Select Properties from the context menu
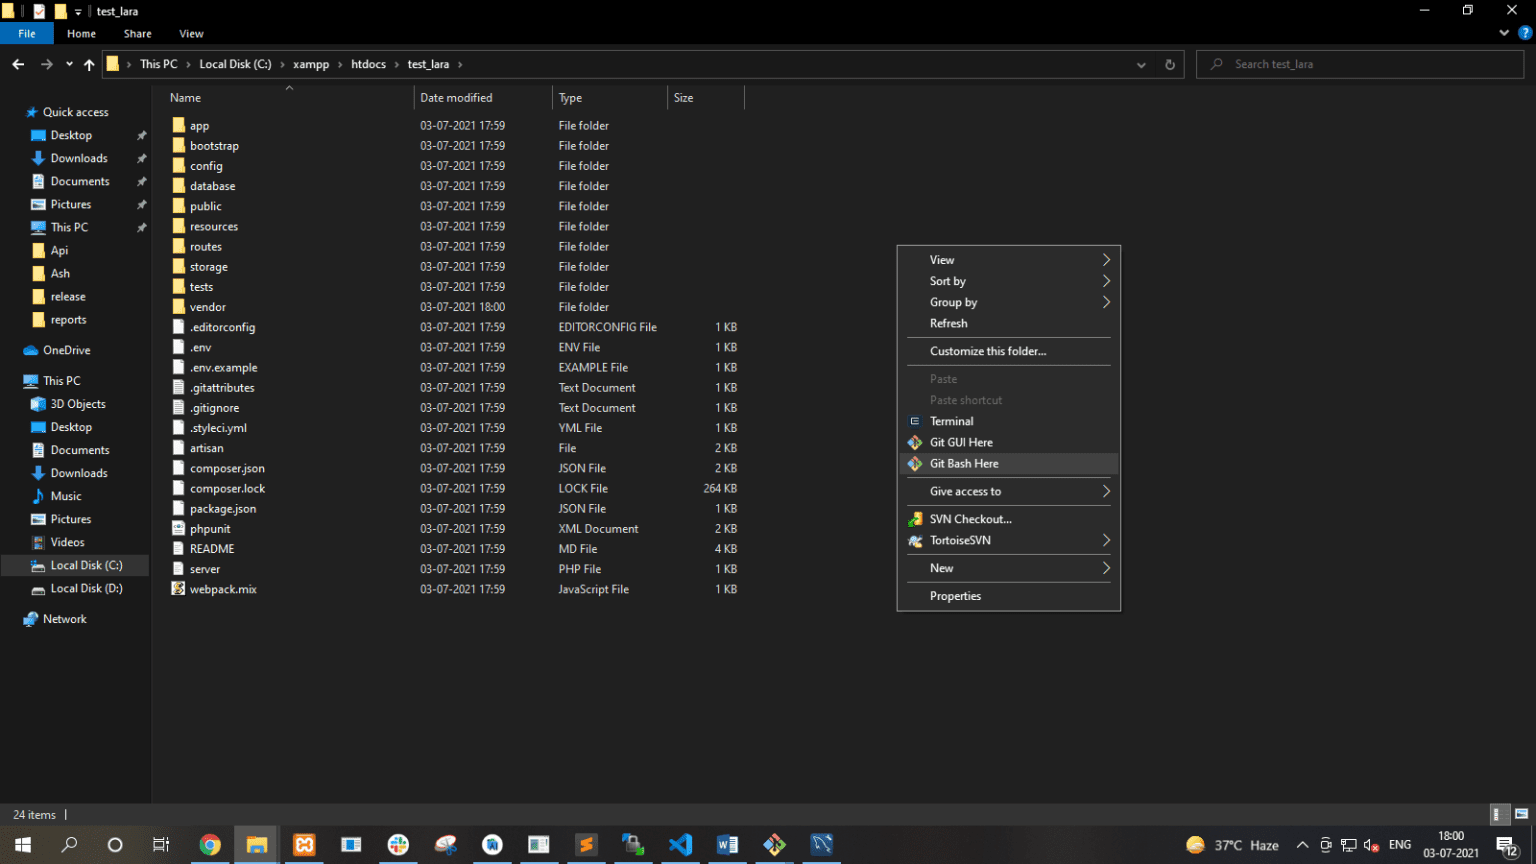The width and height of the screenshot is (1536, 864). click(955, 597)
